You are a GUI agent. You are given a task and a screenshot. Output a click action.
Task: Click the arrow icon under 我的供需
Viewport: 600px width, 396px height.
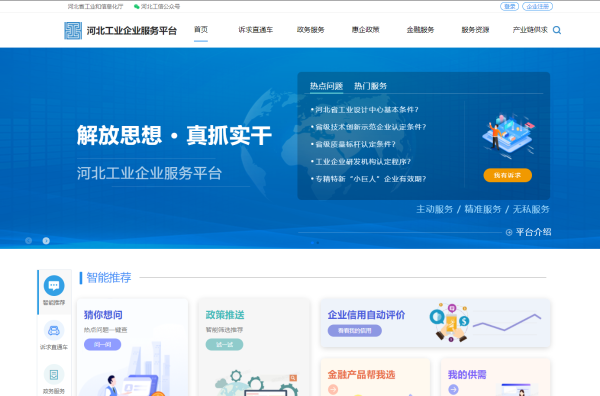pyautogui.click(x=453, y=389)
